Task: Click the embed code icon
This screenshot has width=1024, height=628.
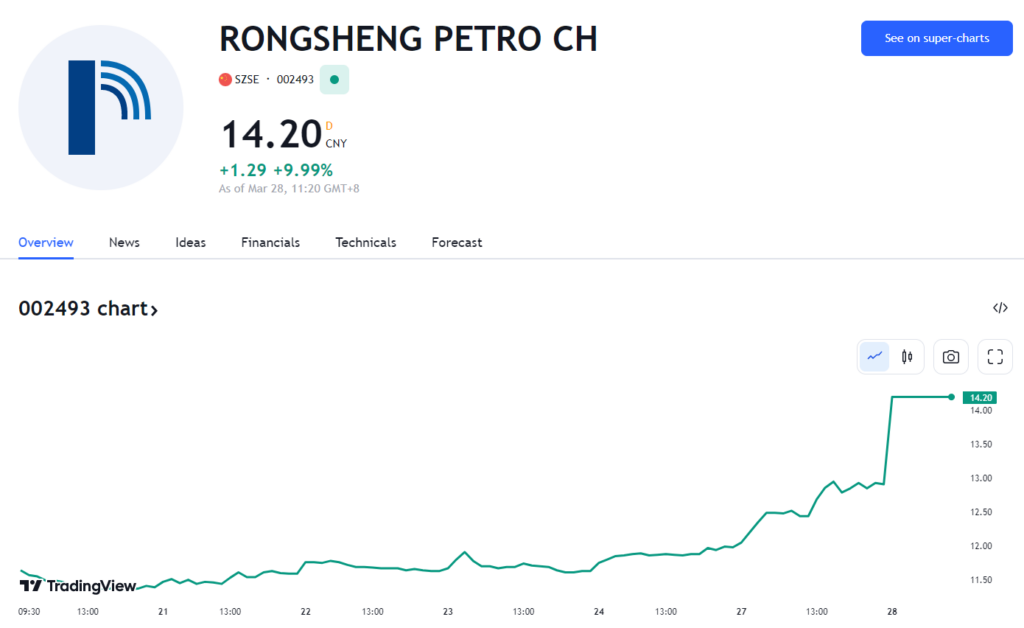Action: 1000,308
